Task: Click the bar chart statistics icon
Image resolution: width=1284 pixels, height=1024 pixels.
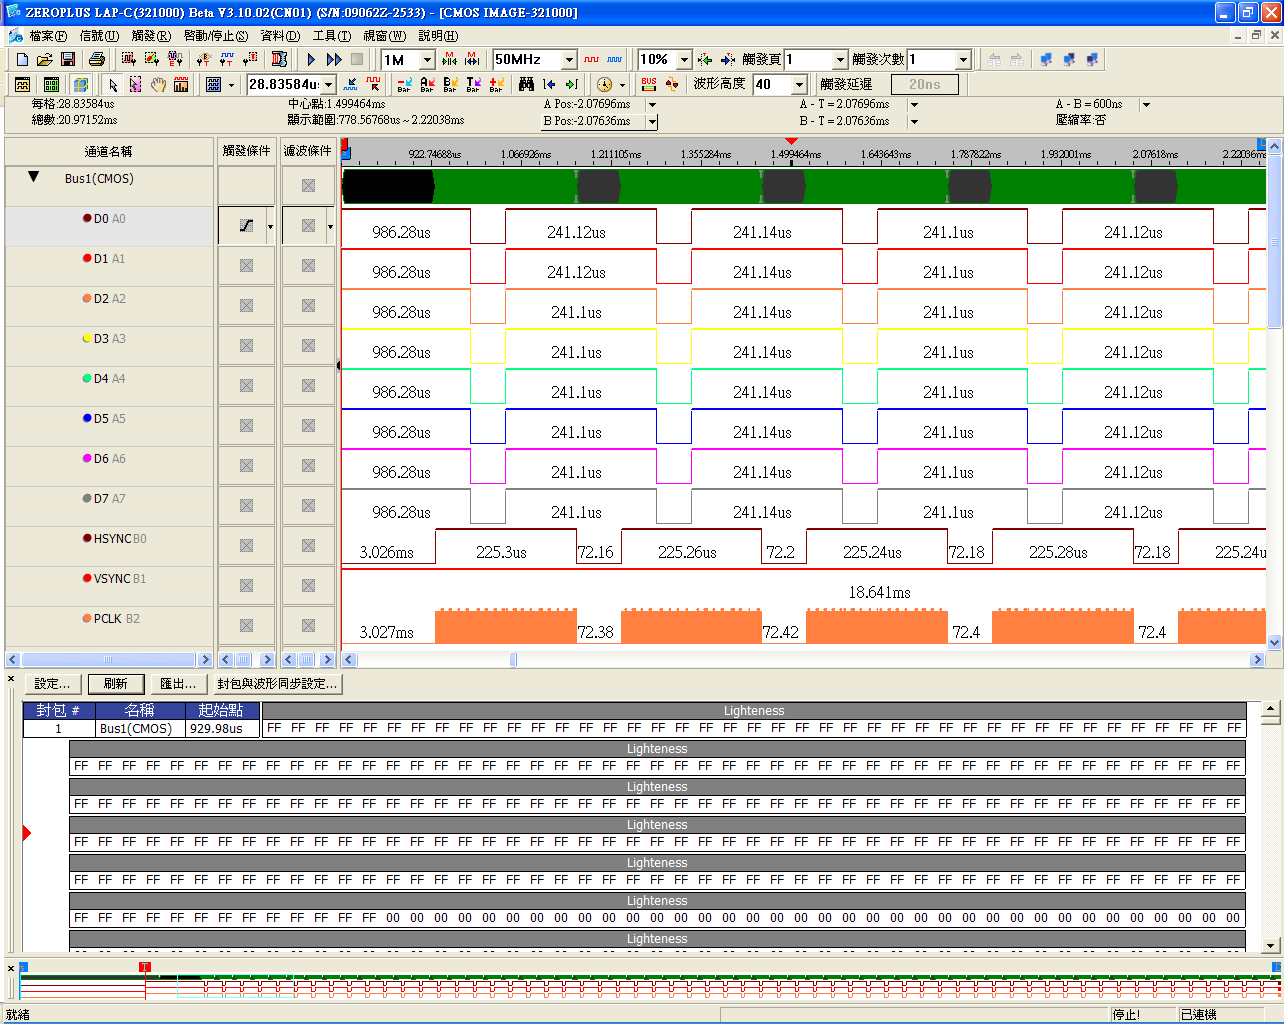Action: tap(181, 85)
